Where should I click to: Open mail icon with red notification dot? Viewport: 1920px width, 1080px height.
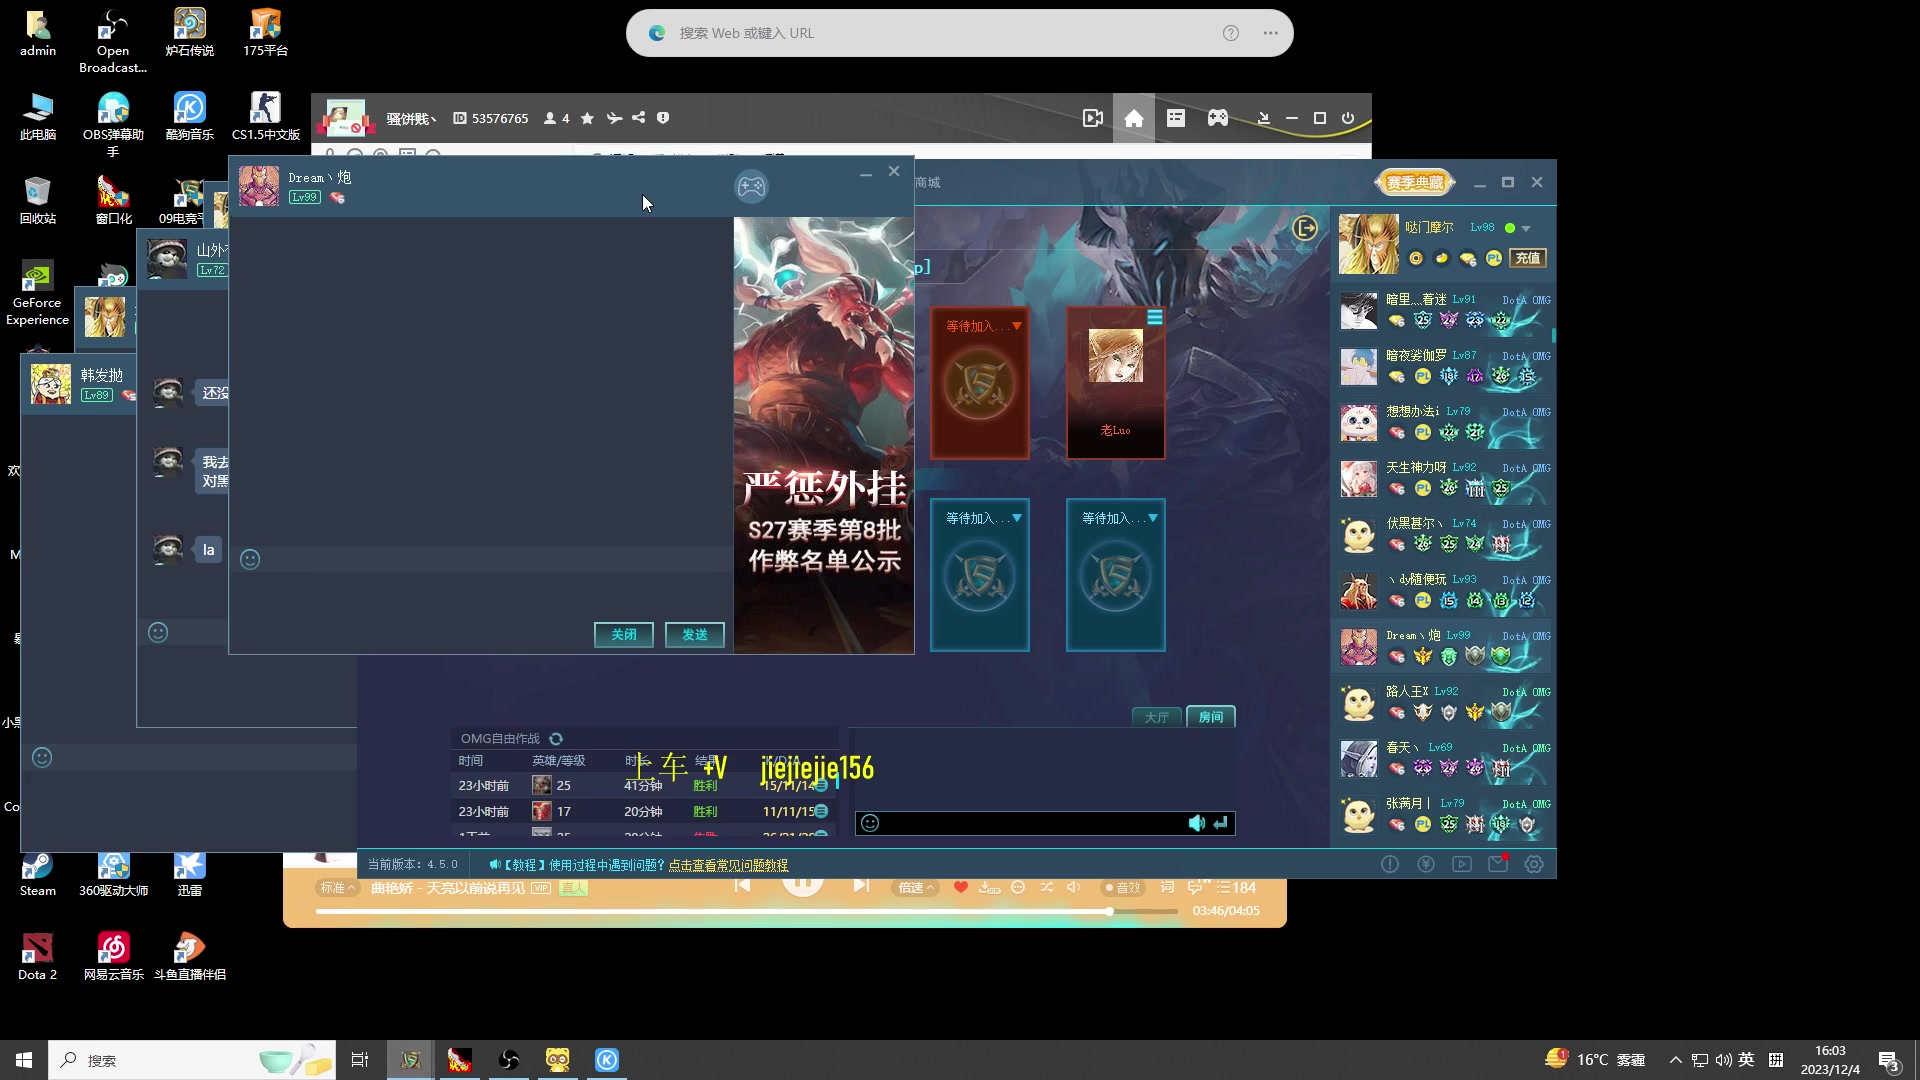click(x=1498, y=864)
